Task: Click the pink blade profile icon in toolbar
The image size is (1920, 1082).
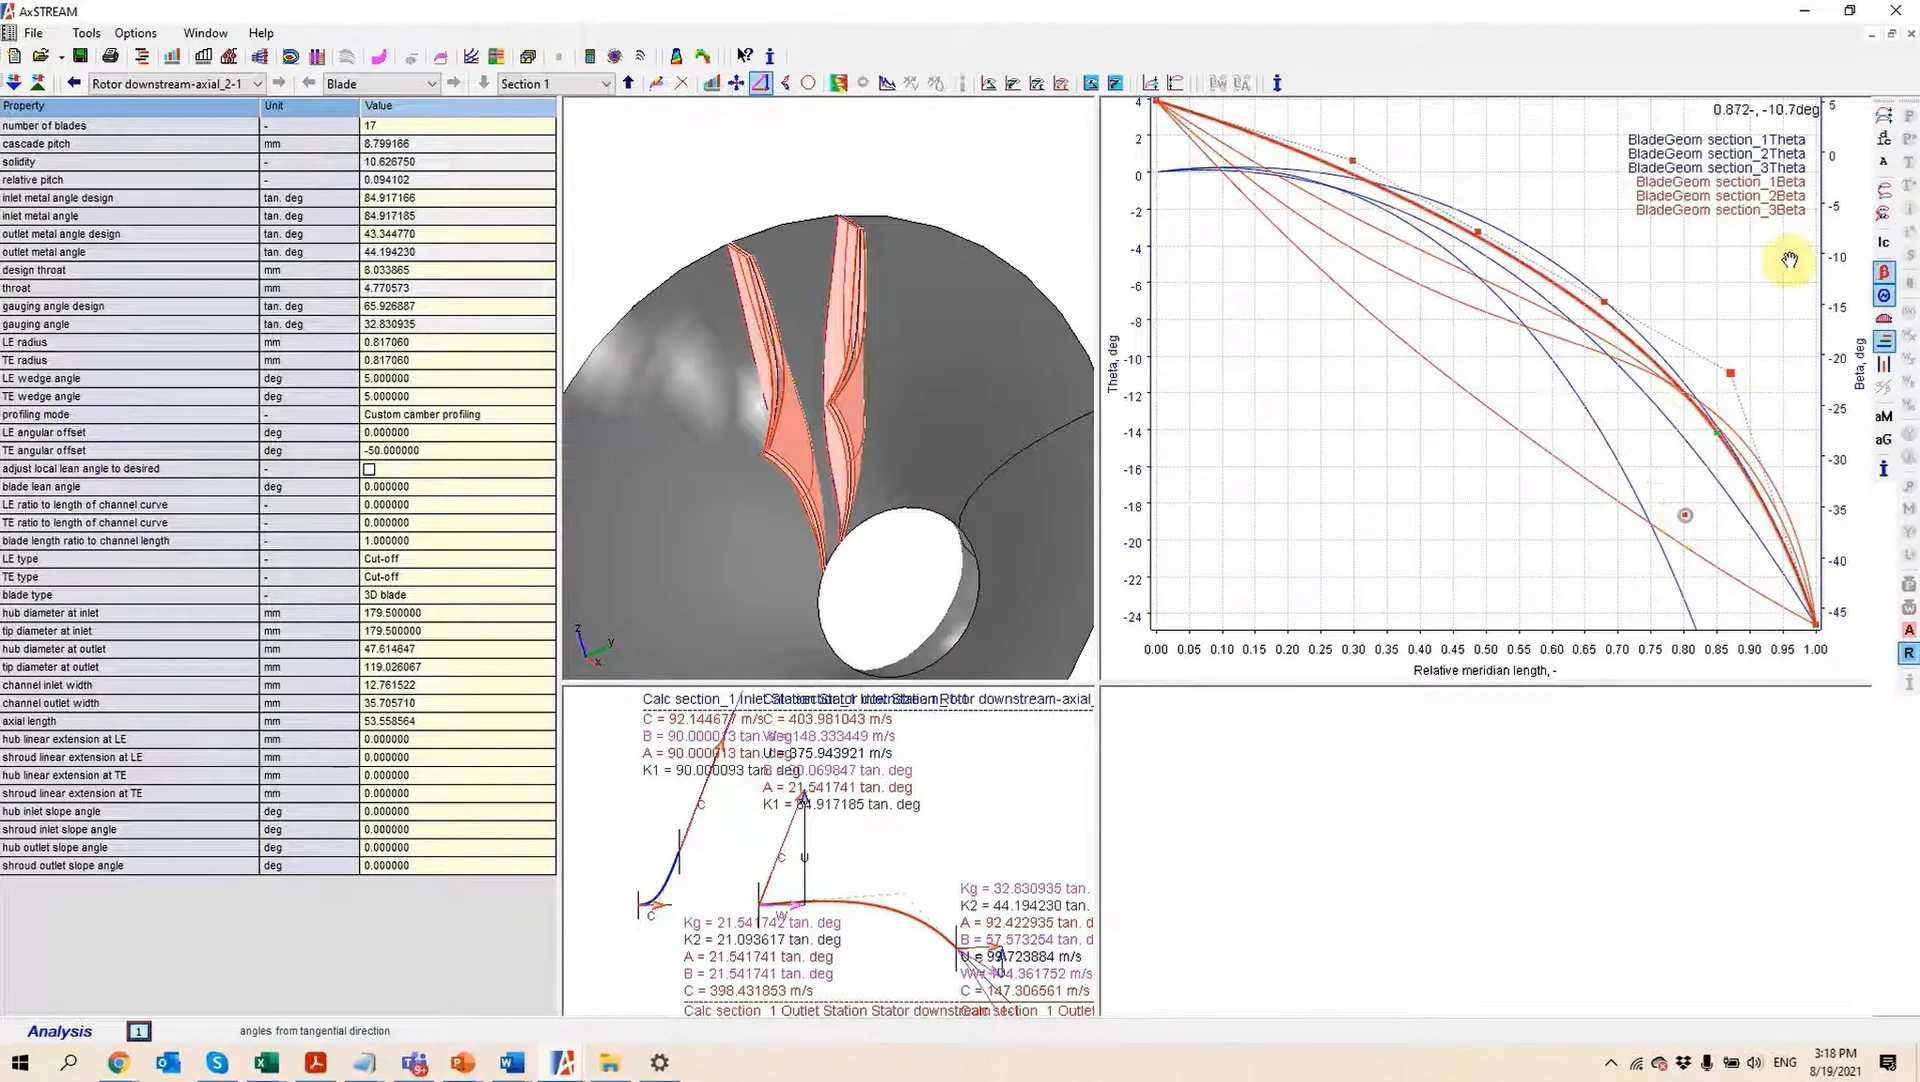Action: 381,56
